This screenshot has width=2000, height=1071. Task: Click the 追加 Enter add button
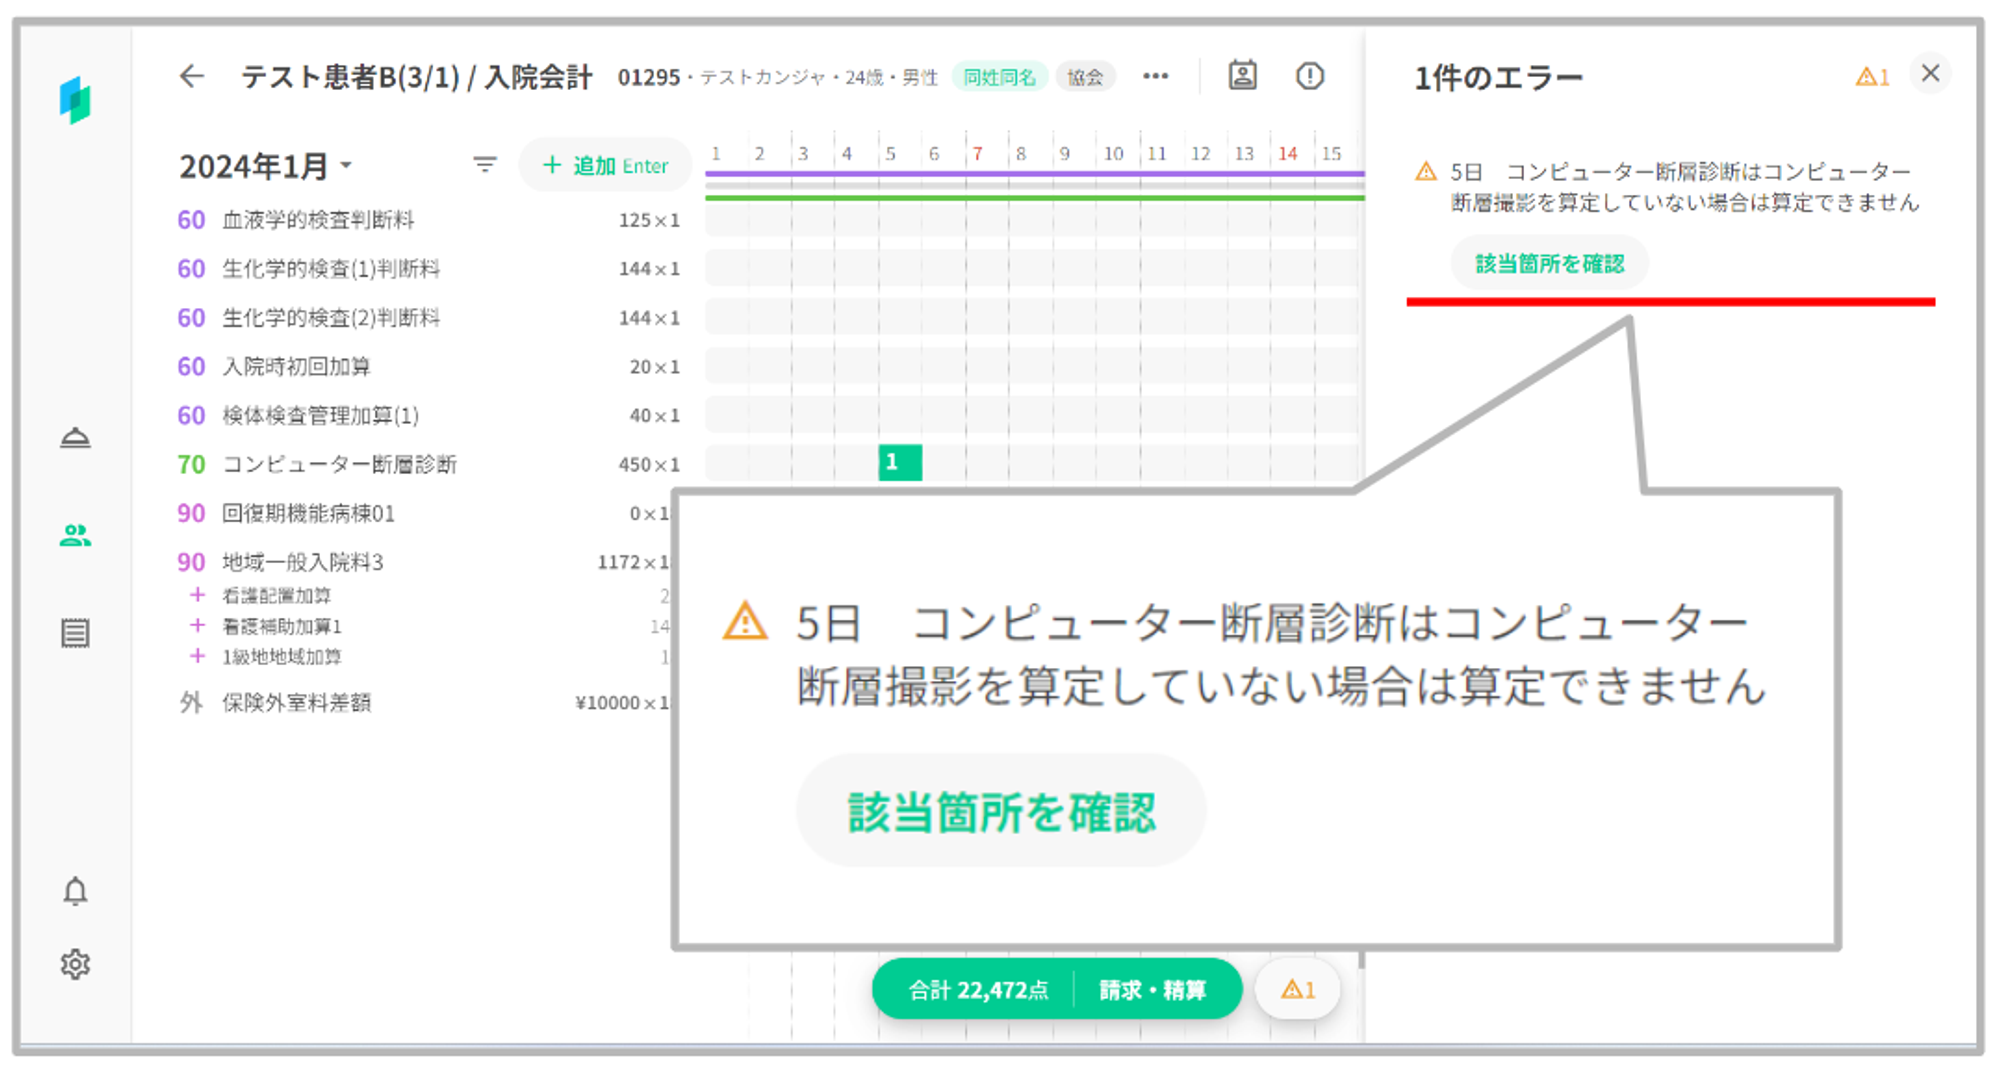click(605, 165)
